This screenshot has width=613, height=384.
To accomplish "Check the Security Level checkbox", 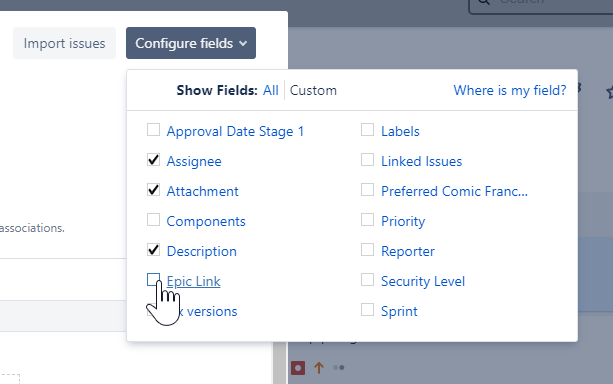I will point(367,280).
